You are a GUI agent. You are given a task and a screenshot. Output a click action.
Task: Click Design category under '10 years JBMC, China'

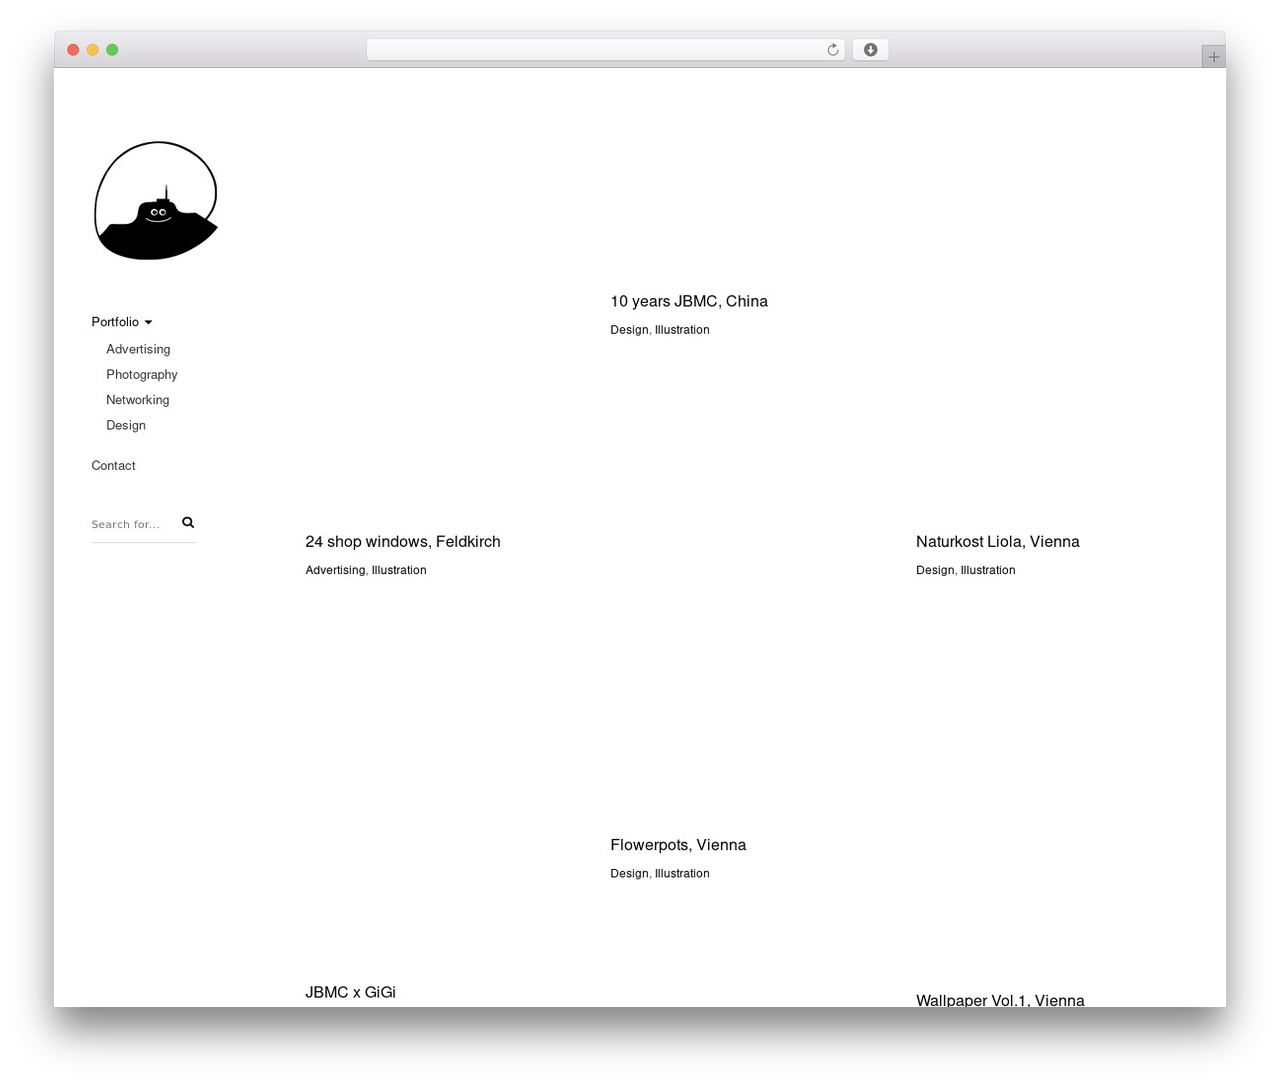pyautogui.click(x=629, y=330)
